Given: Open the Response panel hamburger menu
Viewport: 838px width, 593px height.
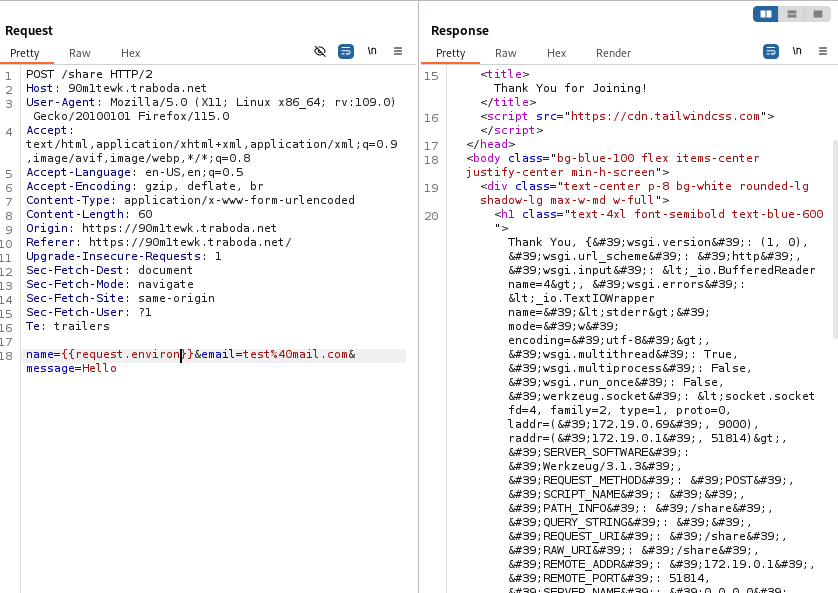Looking at the screenshot, I should tap(823, 51).
